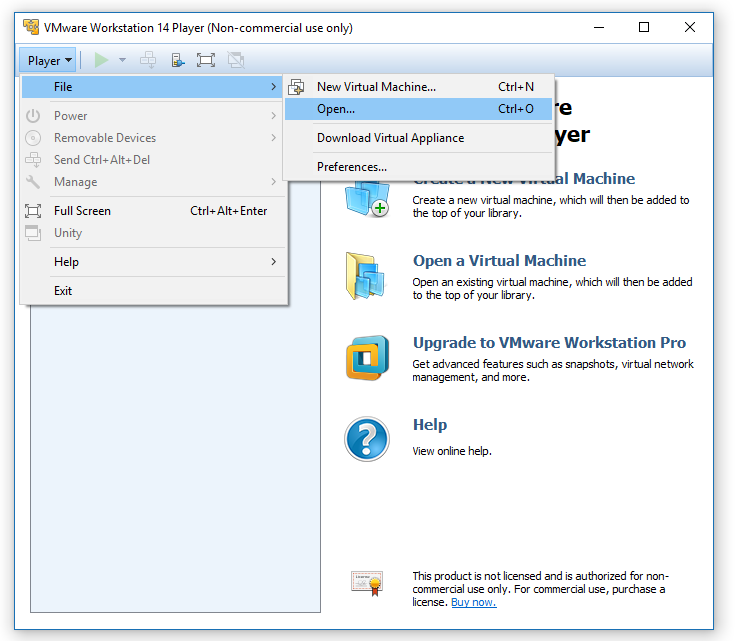Click the full screen toolbar icon

(x=206, y=60)
